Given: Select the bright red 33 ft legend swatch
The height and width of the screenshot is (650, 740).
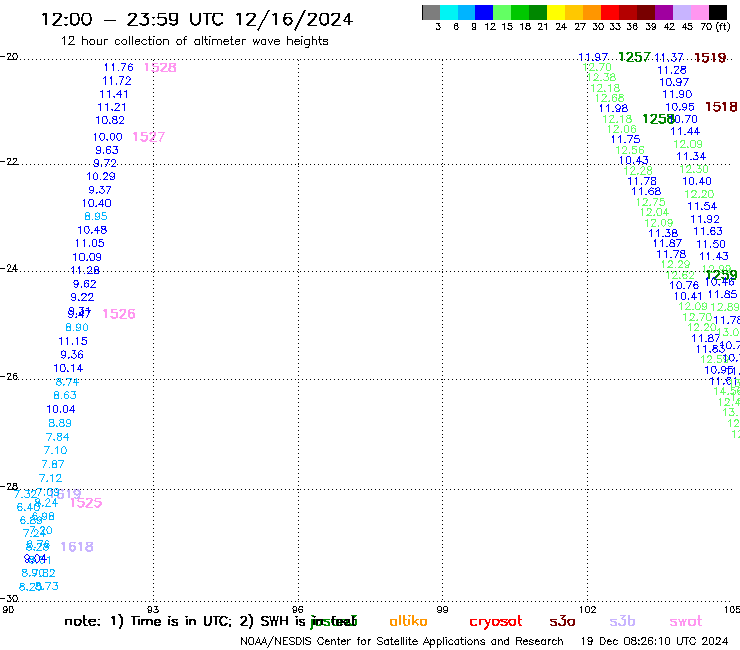Looking at the screenshot, I should (x=610, y=13).
